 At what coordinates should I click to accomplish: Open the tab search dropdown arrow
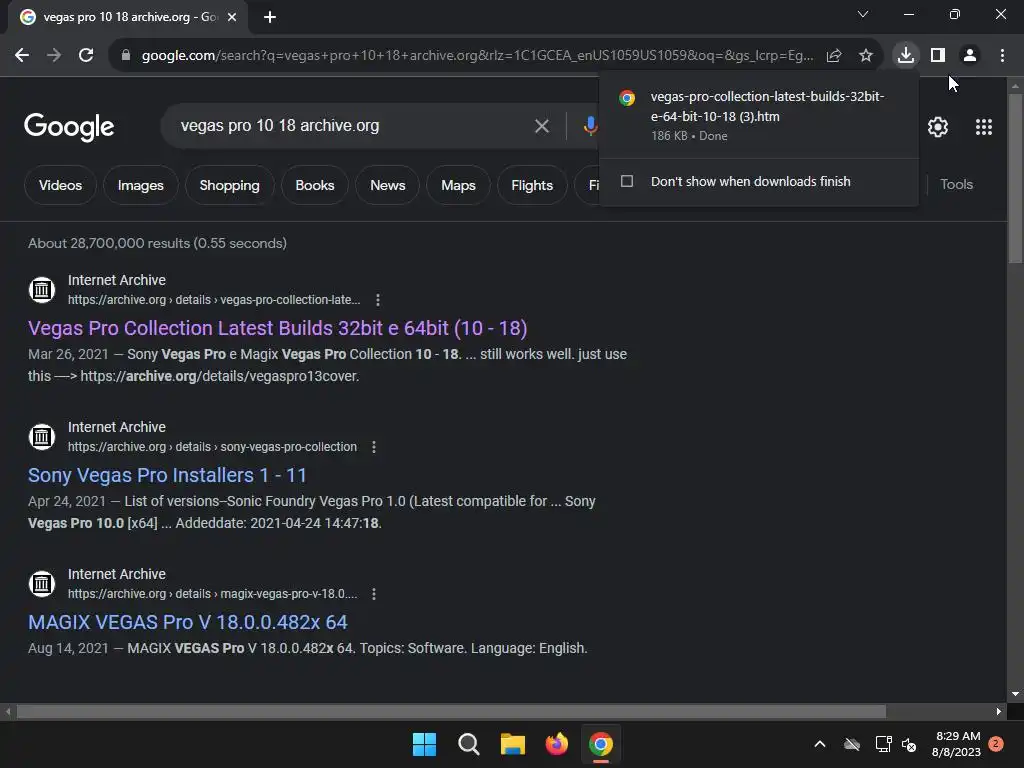pos(863,14)
